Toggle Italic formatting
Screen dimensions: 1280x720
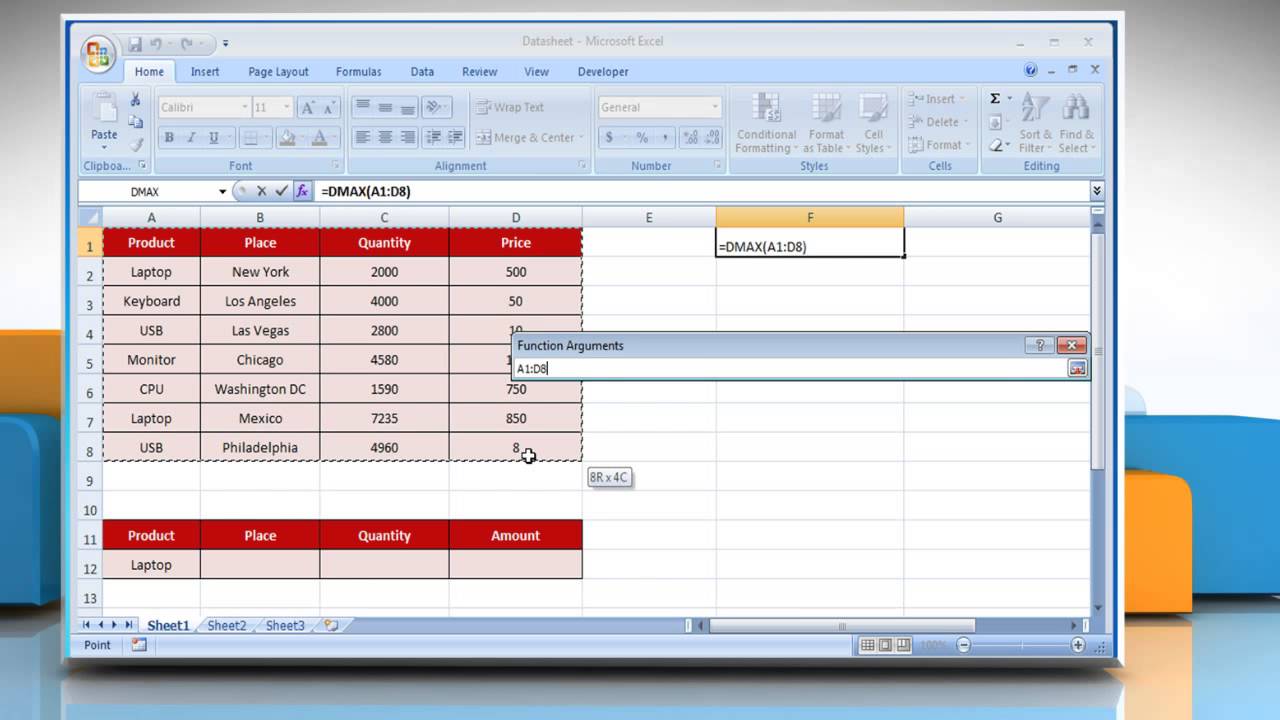click(191, 138)
